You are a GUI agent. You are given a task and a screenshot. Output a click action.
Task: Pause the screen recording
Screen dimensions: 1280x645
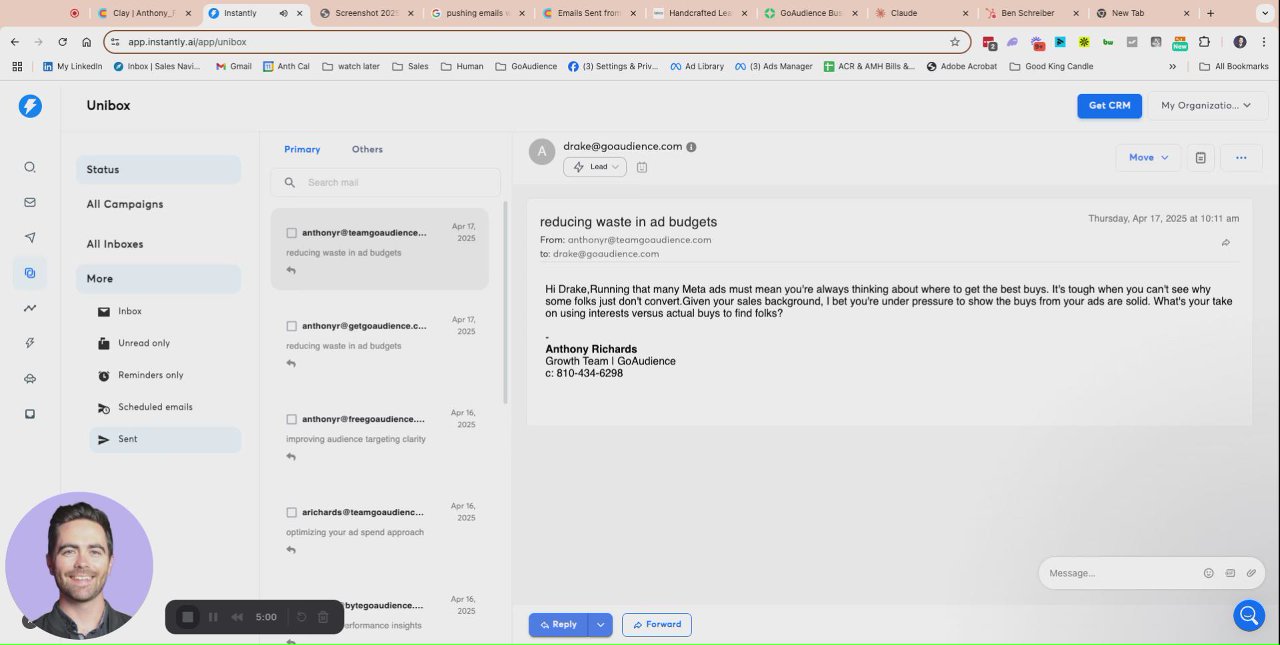(x=213, y=617)
